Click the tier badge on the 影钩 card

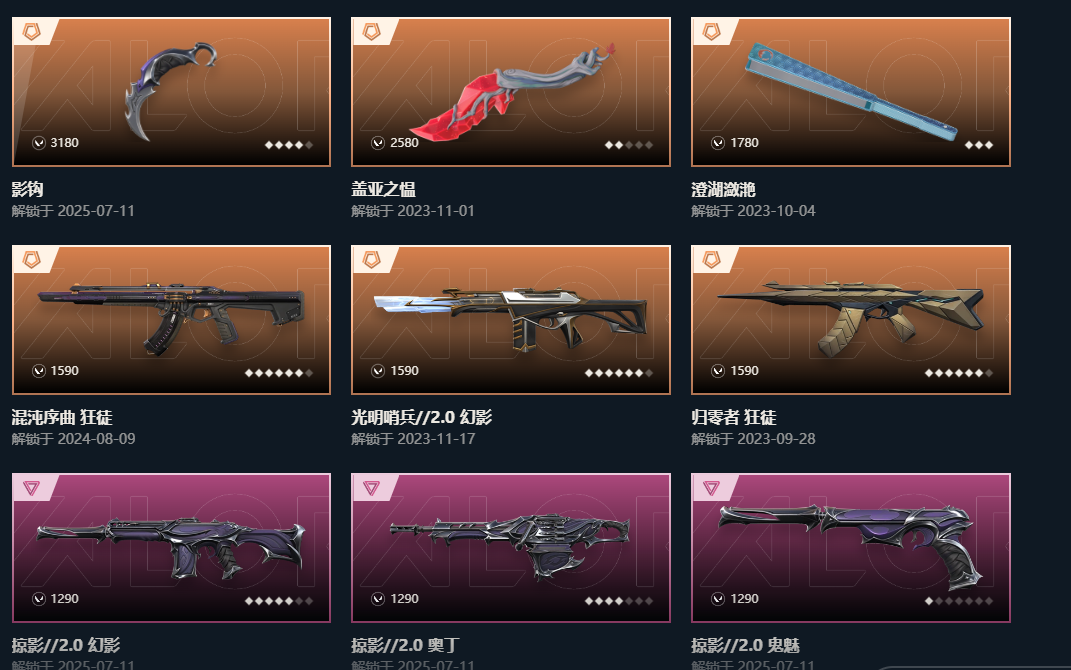coord(31,31)
